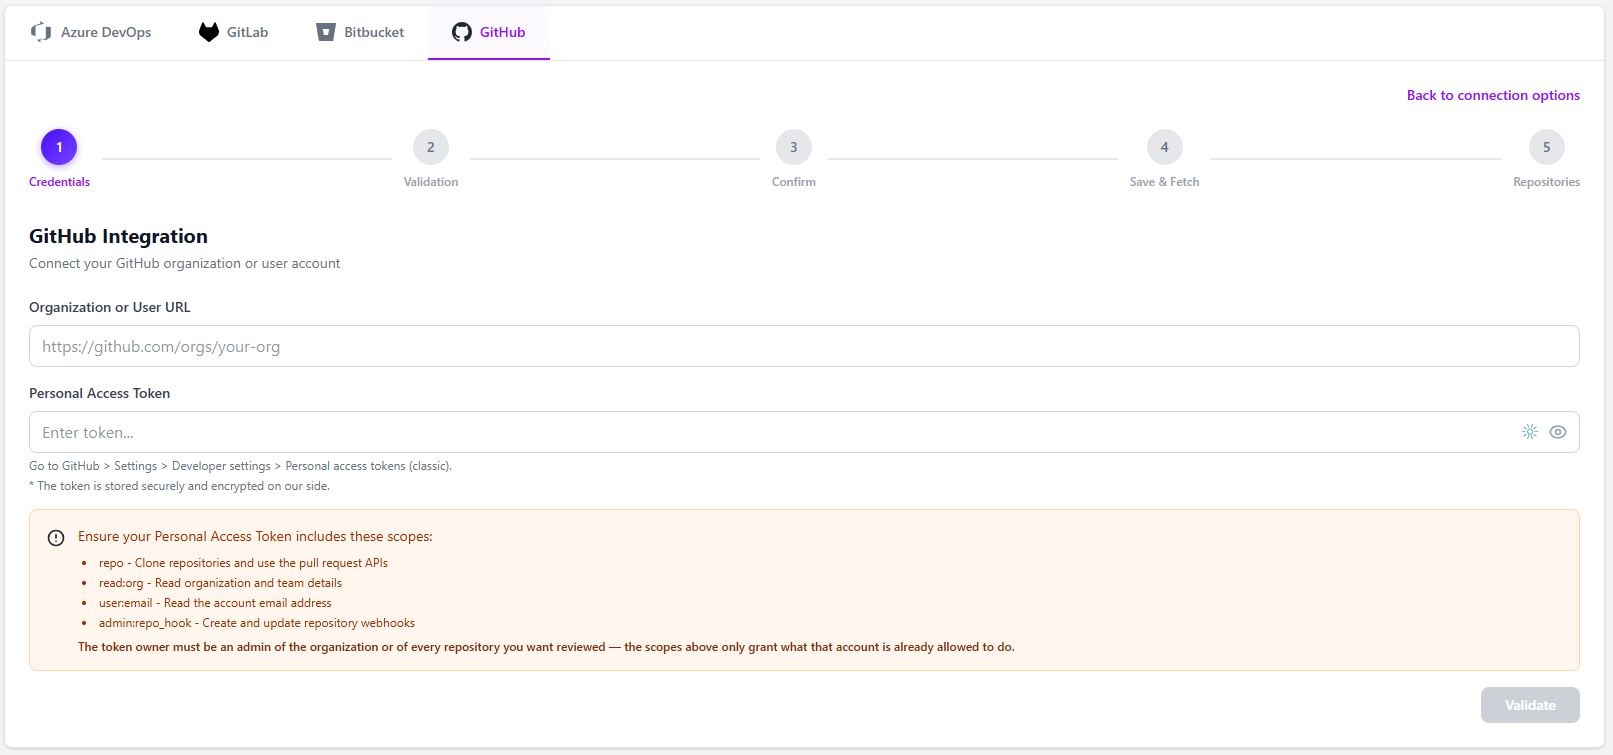The image size is (1613, 755).
Task: Select the GitHub tab
Action: coord(489,32)
